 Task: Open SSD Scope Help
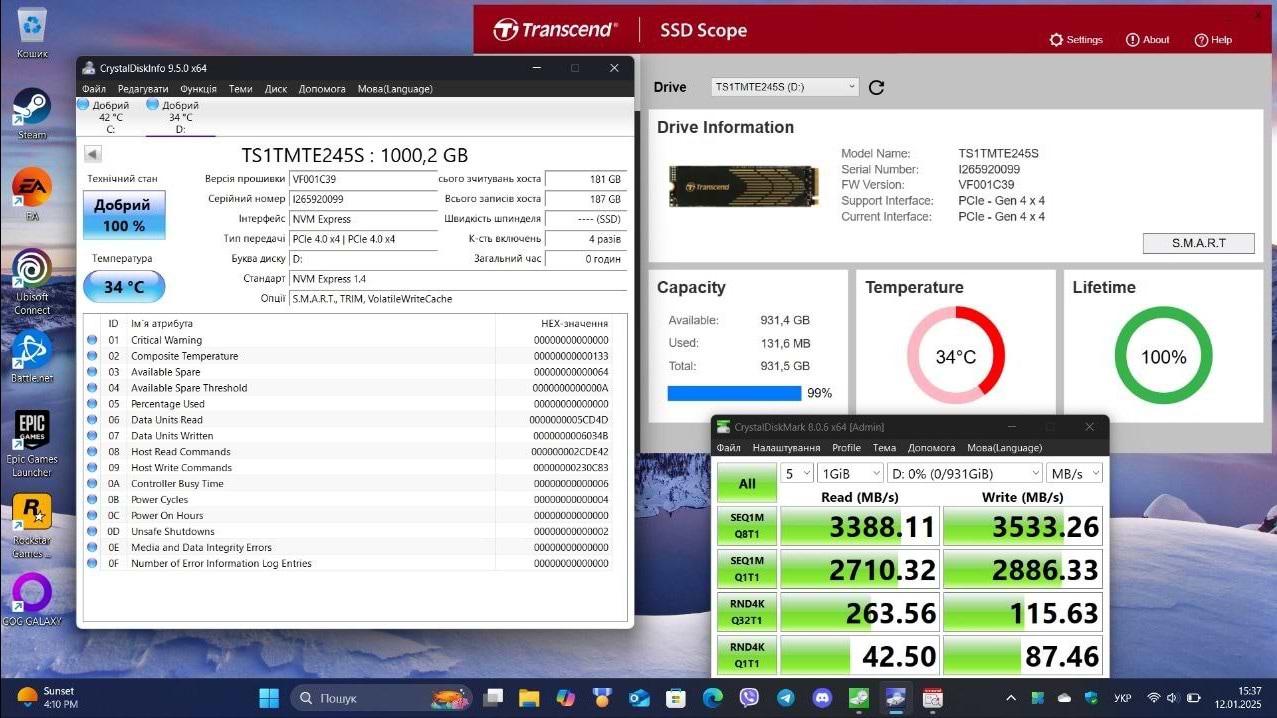[1213, 40]
